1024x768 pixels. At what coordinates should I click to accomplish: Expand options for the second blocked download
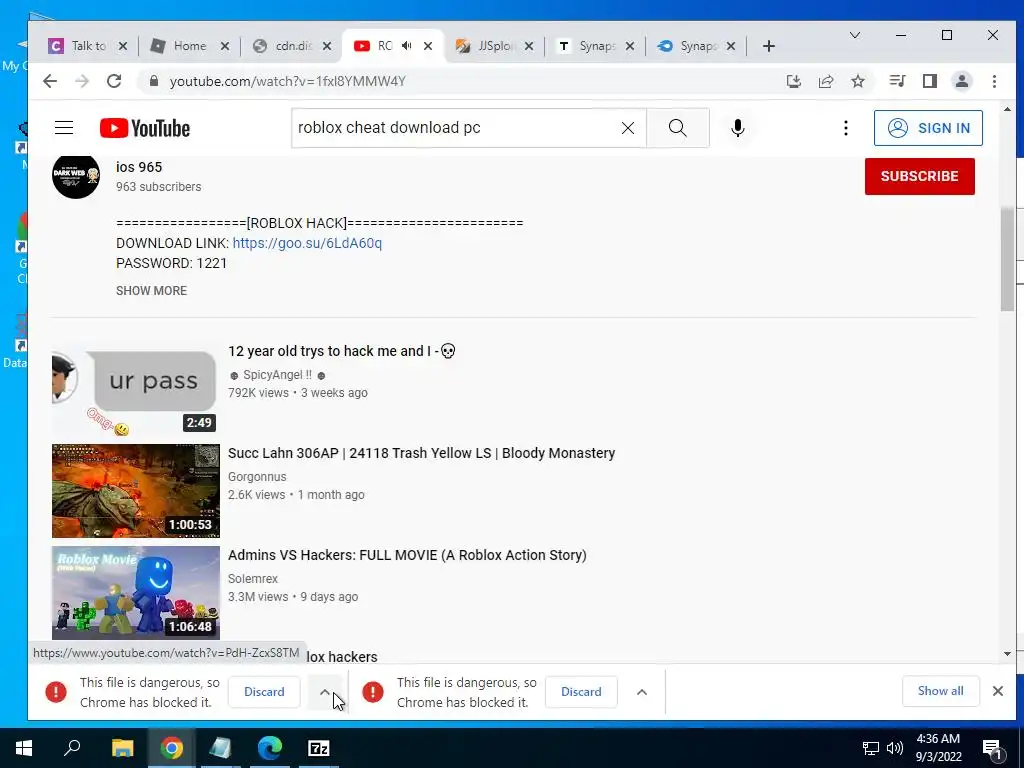pos(642,692)
